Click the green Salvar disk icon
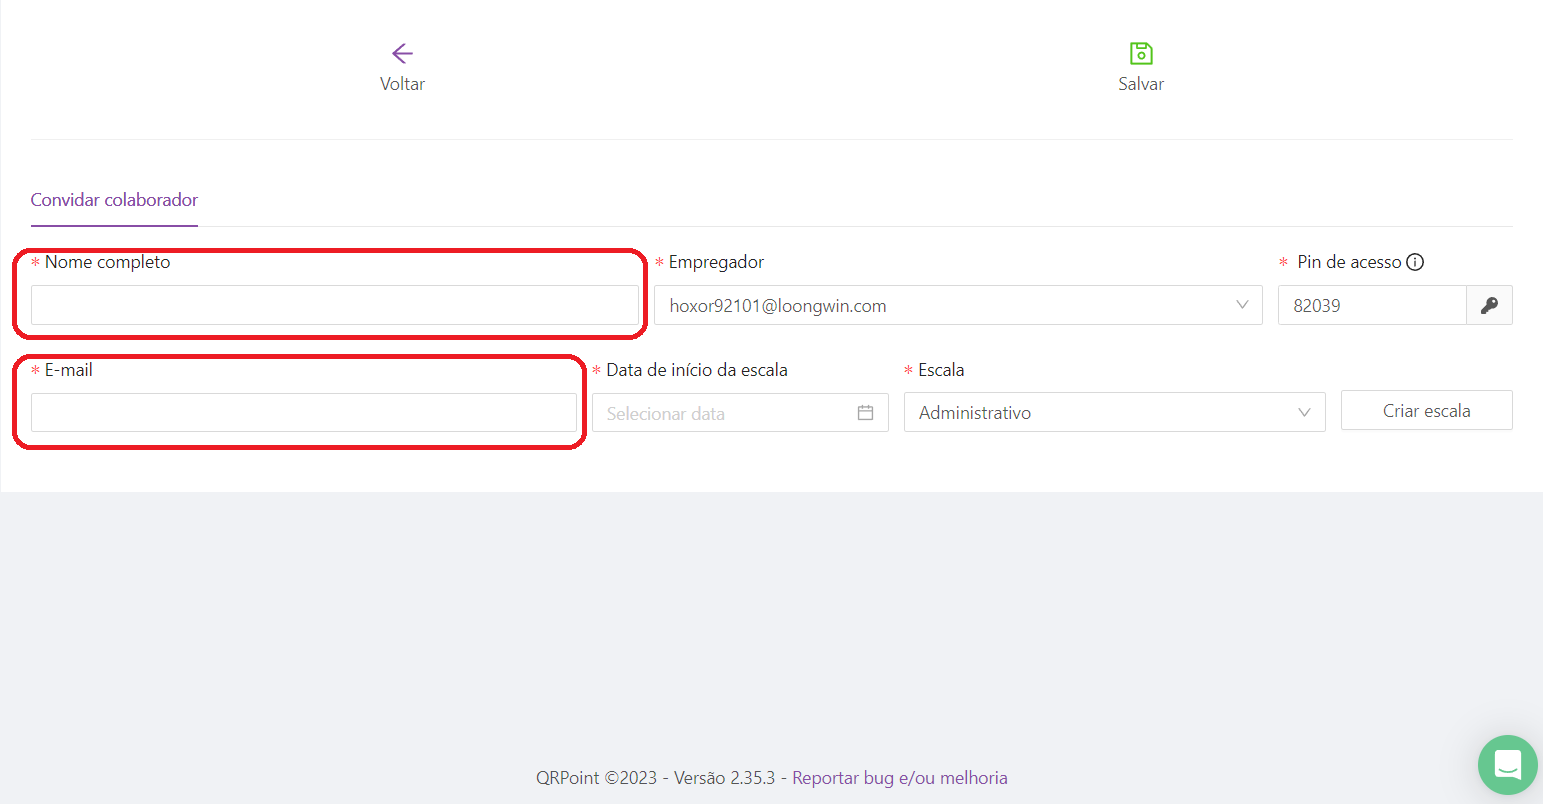This screenshot has height=804, width=1543. click(x=1141, y=53)
